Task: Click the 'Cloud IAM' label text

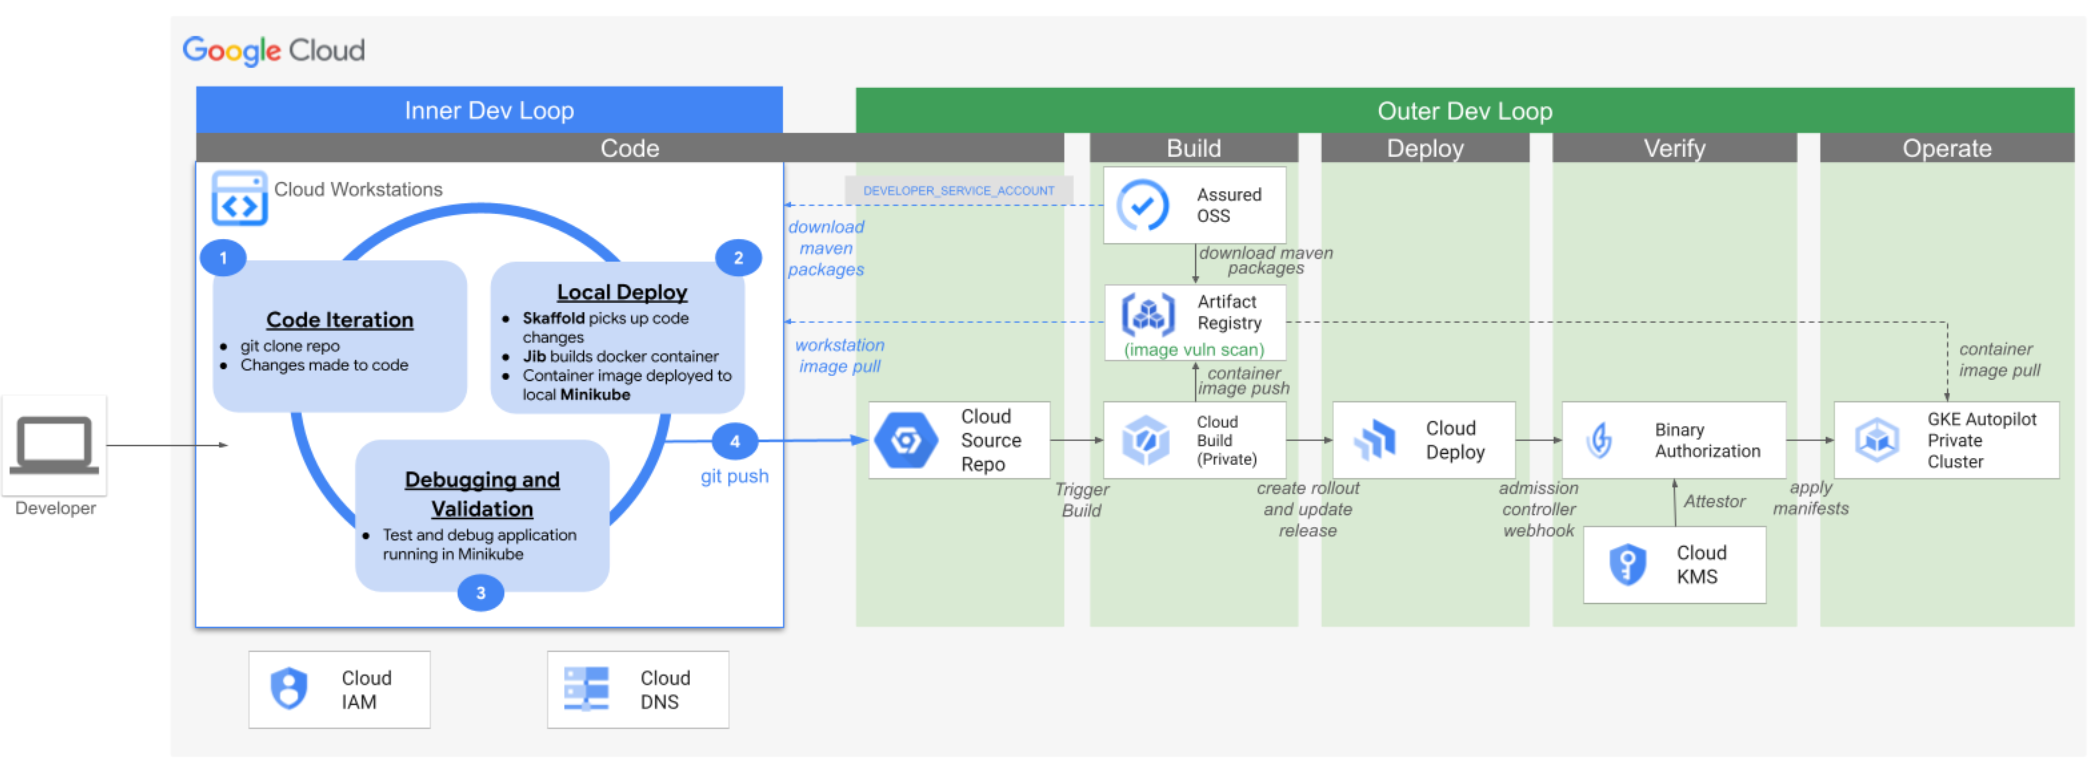Action: click(367, 689)
